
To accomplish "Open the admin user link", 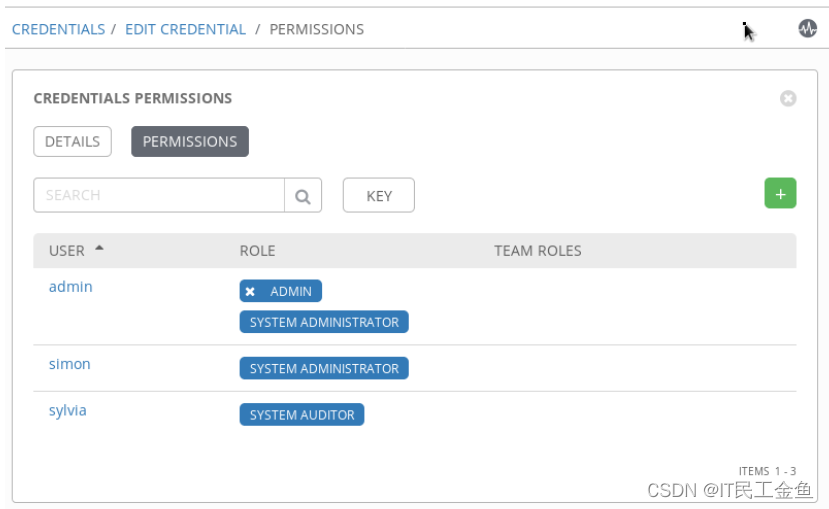I will coord(70,287).
